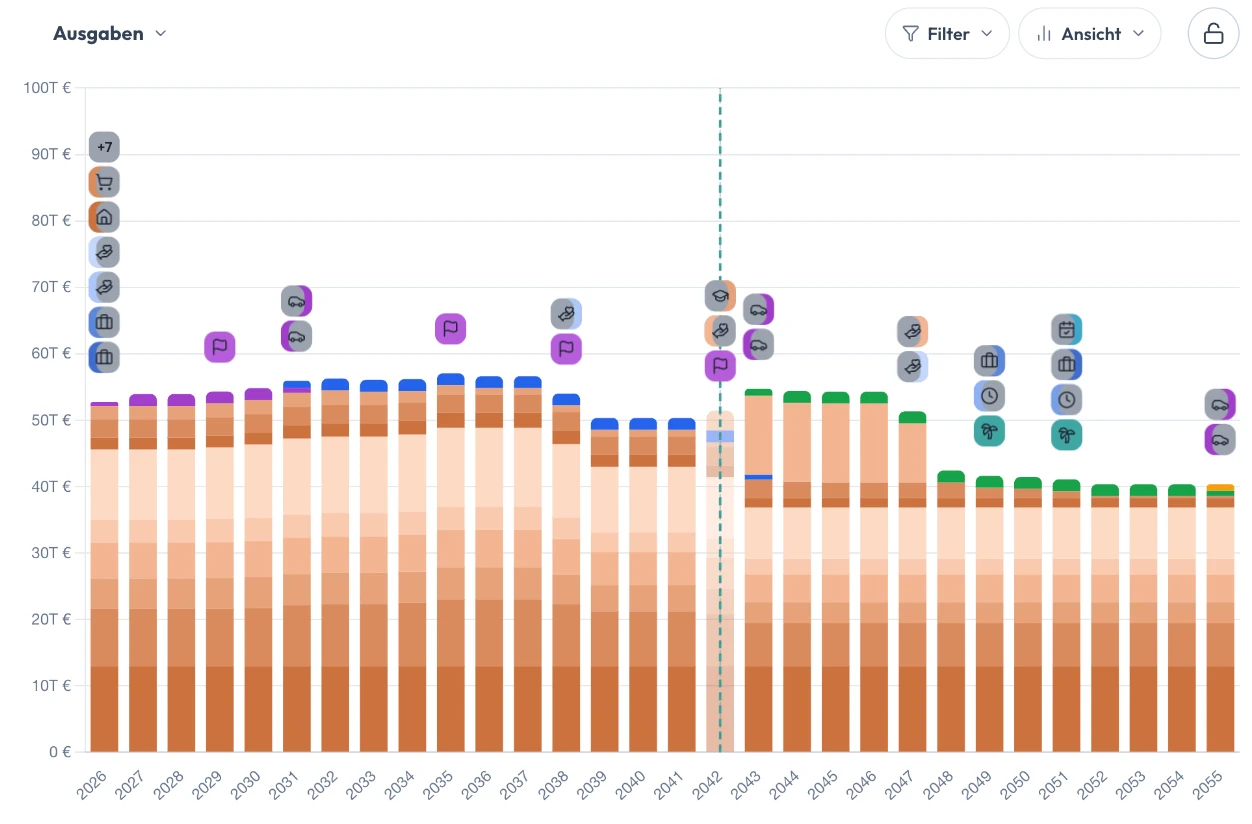Select the 2033 expense bar

point(374,566)
